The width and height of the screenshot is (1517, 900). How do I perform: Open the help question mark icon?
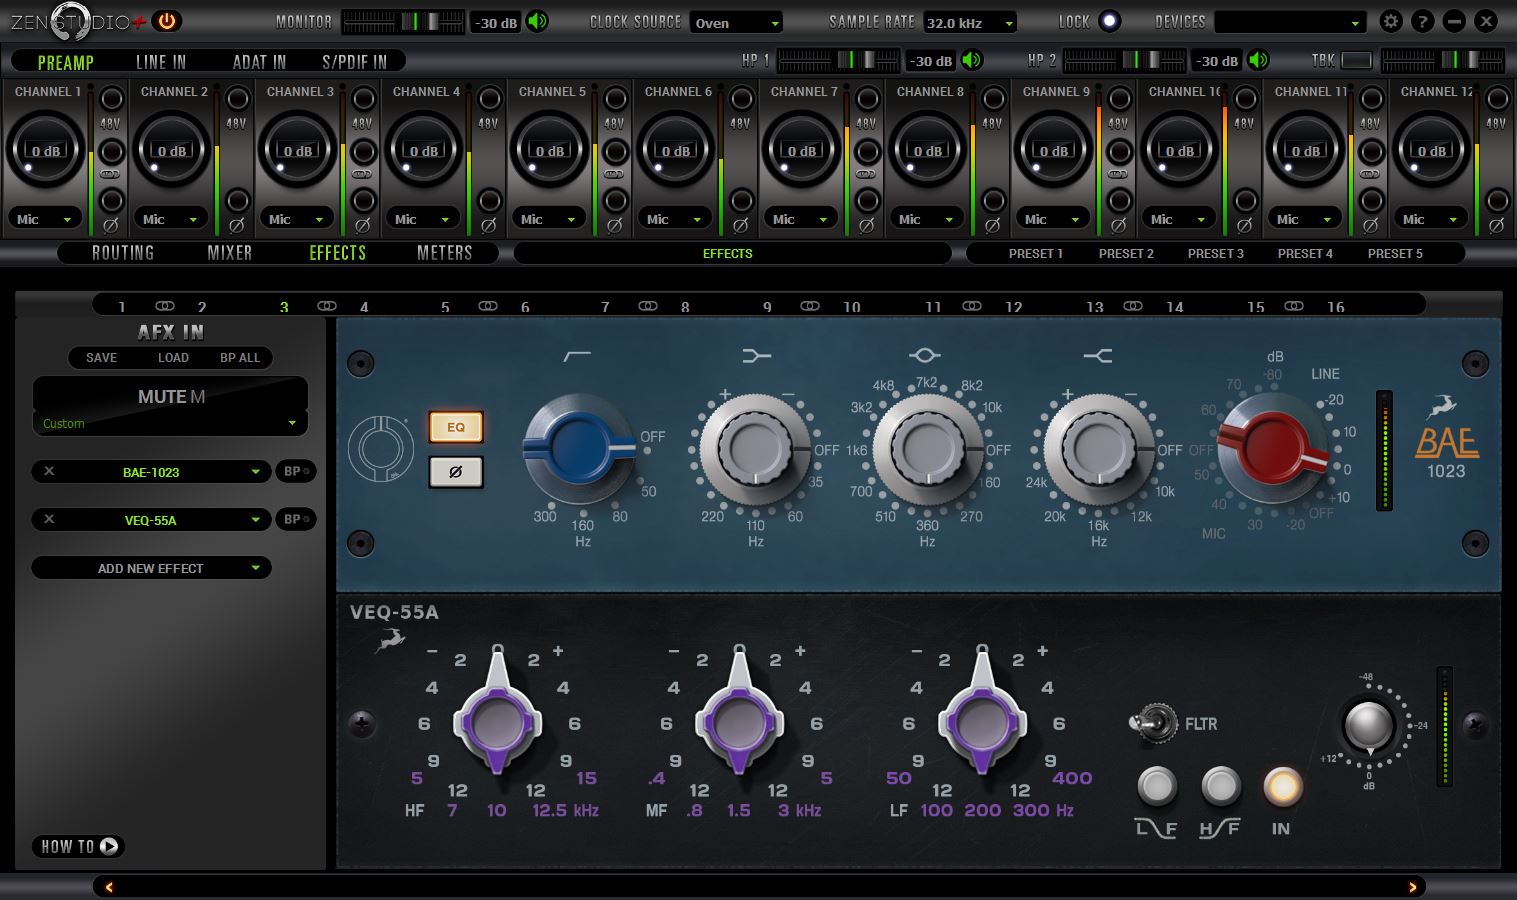[1423, 21]
